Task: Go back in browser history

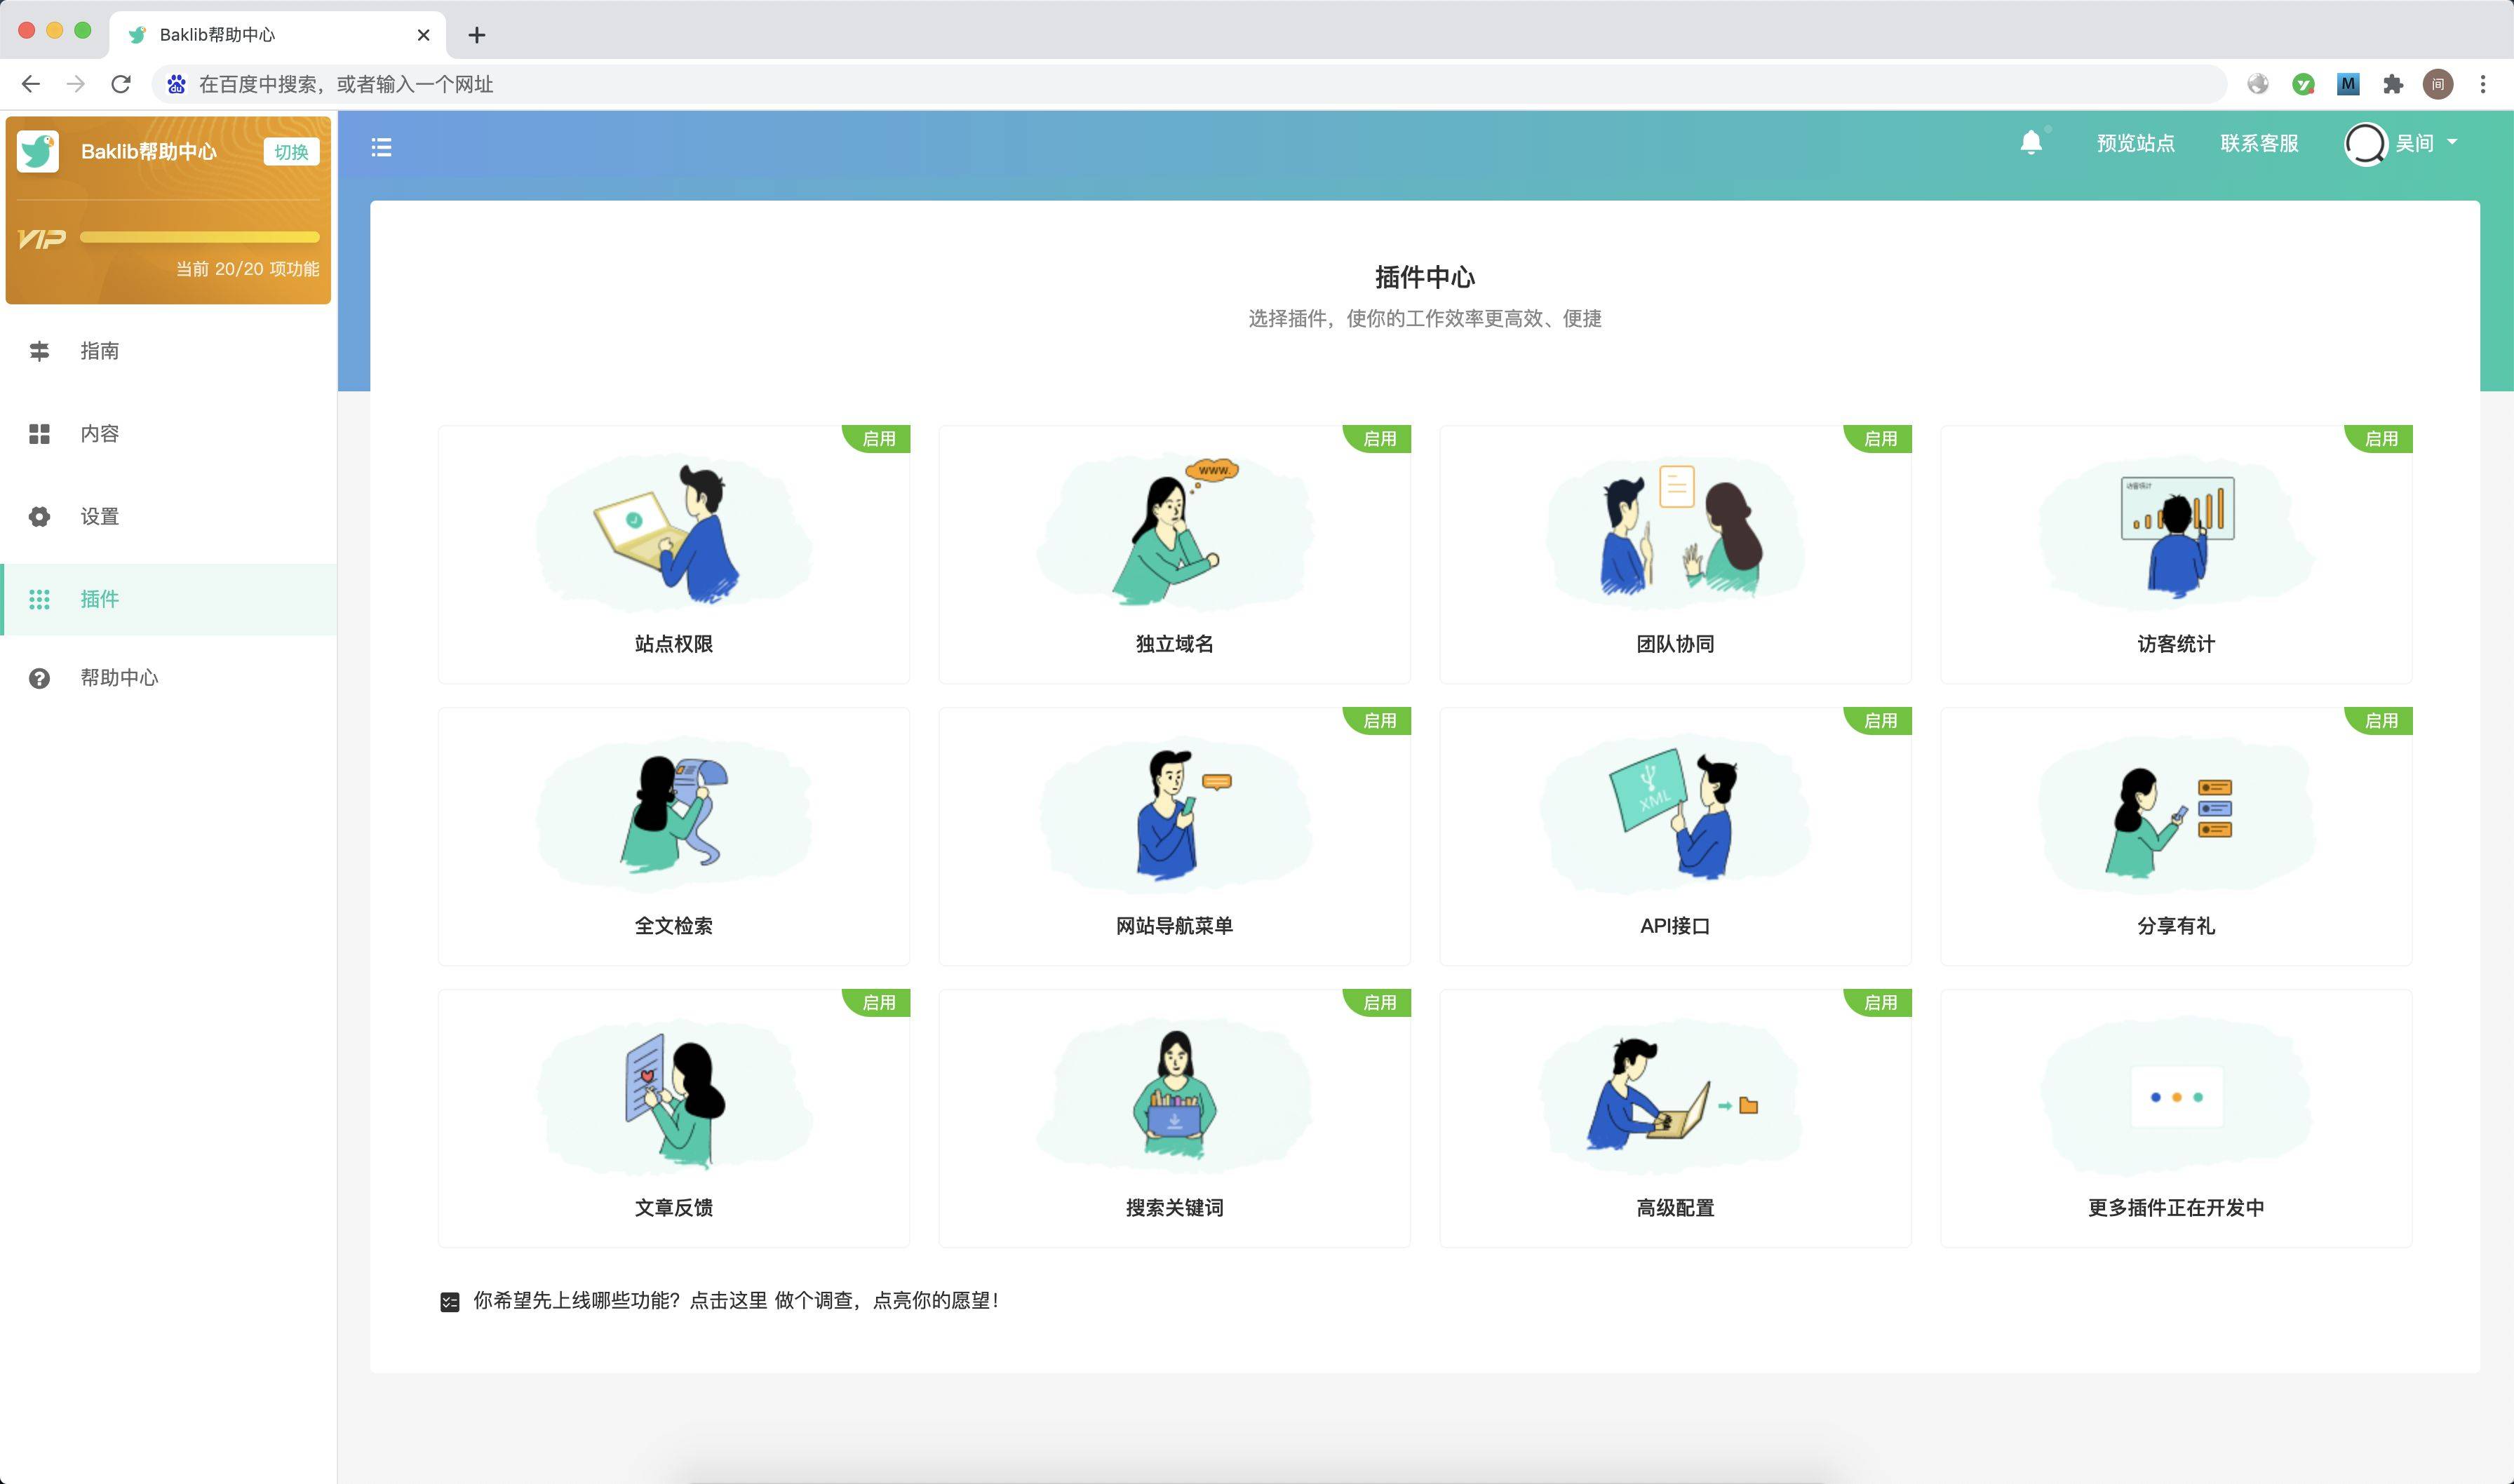Action: [31, 84]
